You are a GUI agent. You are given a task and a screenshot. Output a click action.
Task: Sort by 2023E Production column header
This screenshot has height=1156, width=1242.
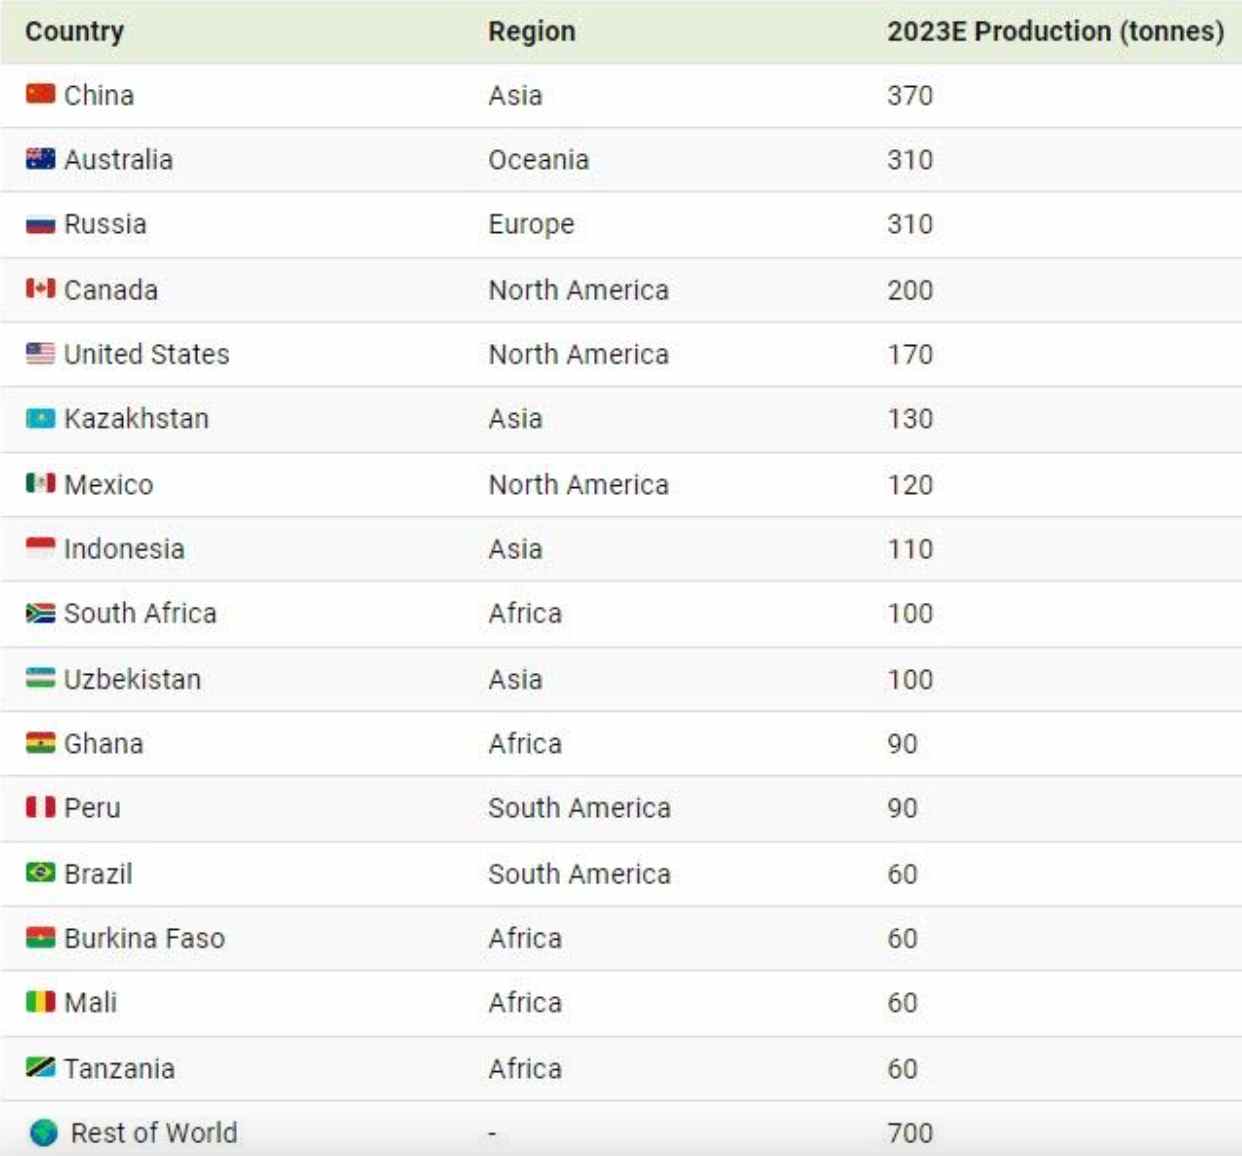tap(1055, 31)
